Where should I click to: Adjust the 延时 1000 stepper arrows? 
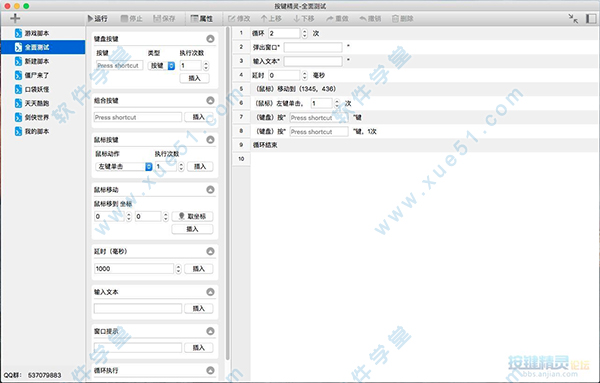tap(178, 269)
